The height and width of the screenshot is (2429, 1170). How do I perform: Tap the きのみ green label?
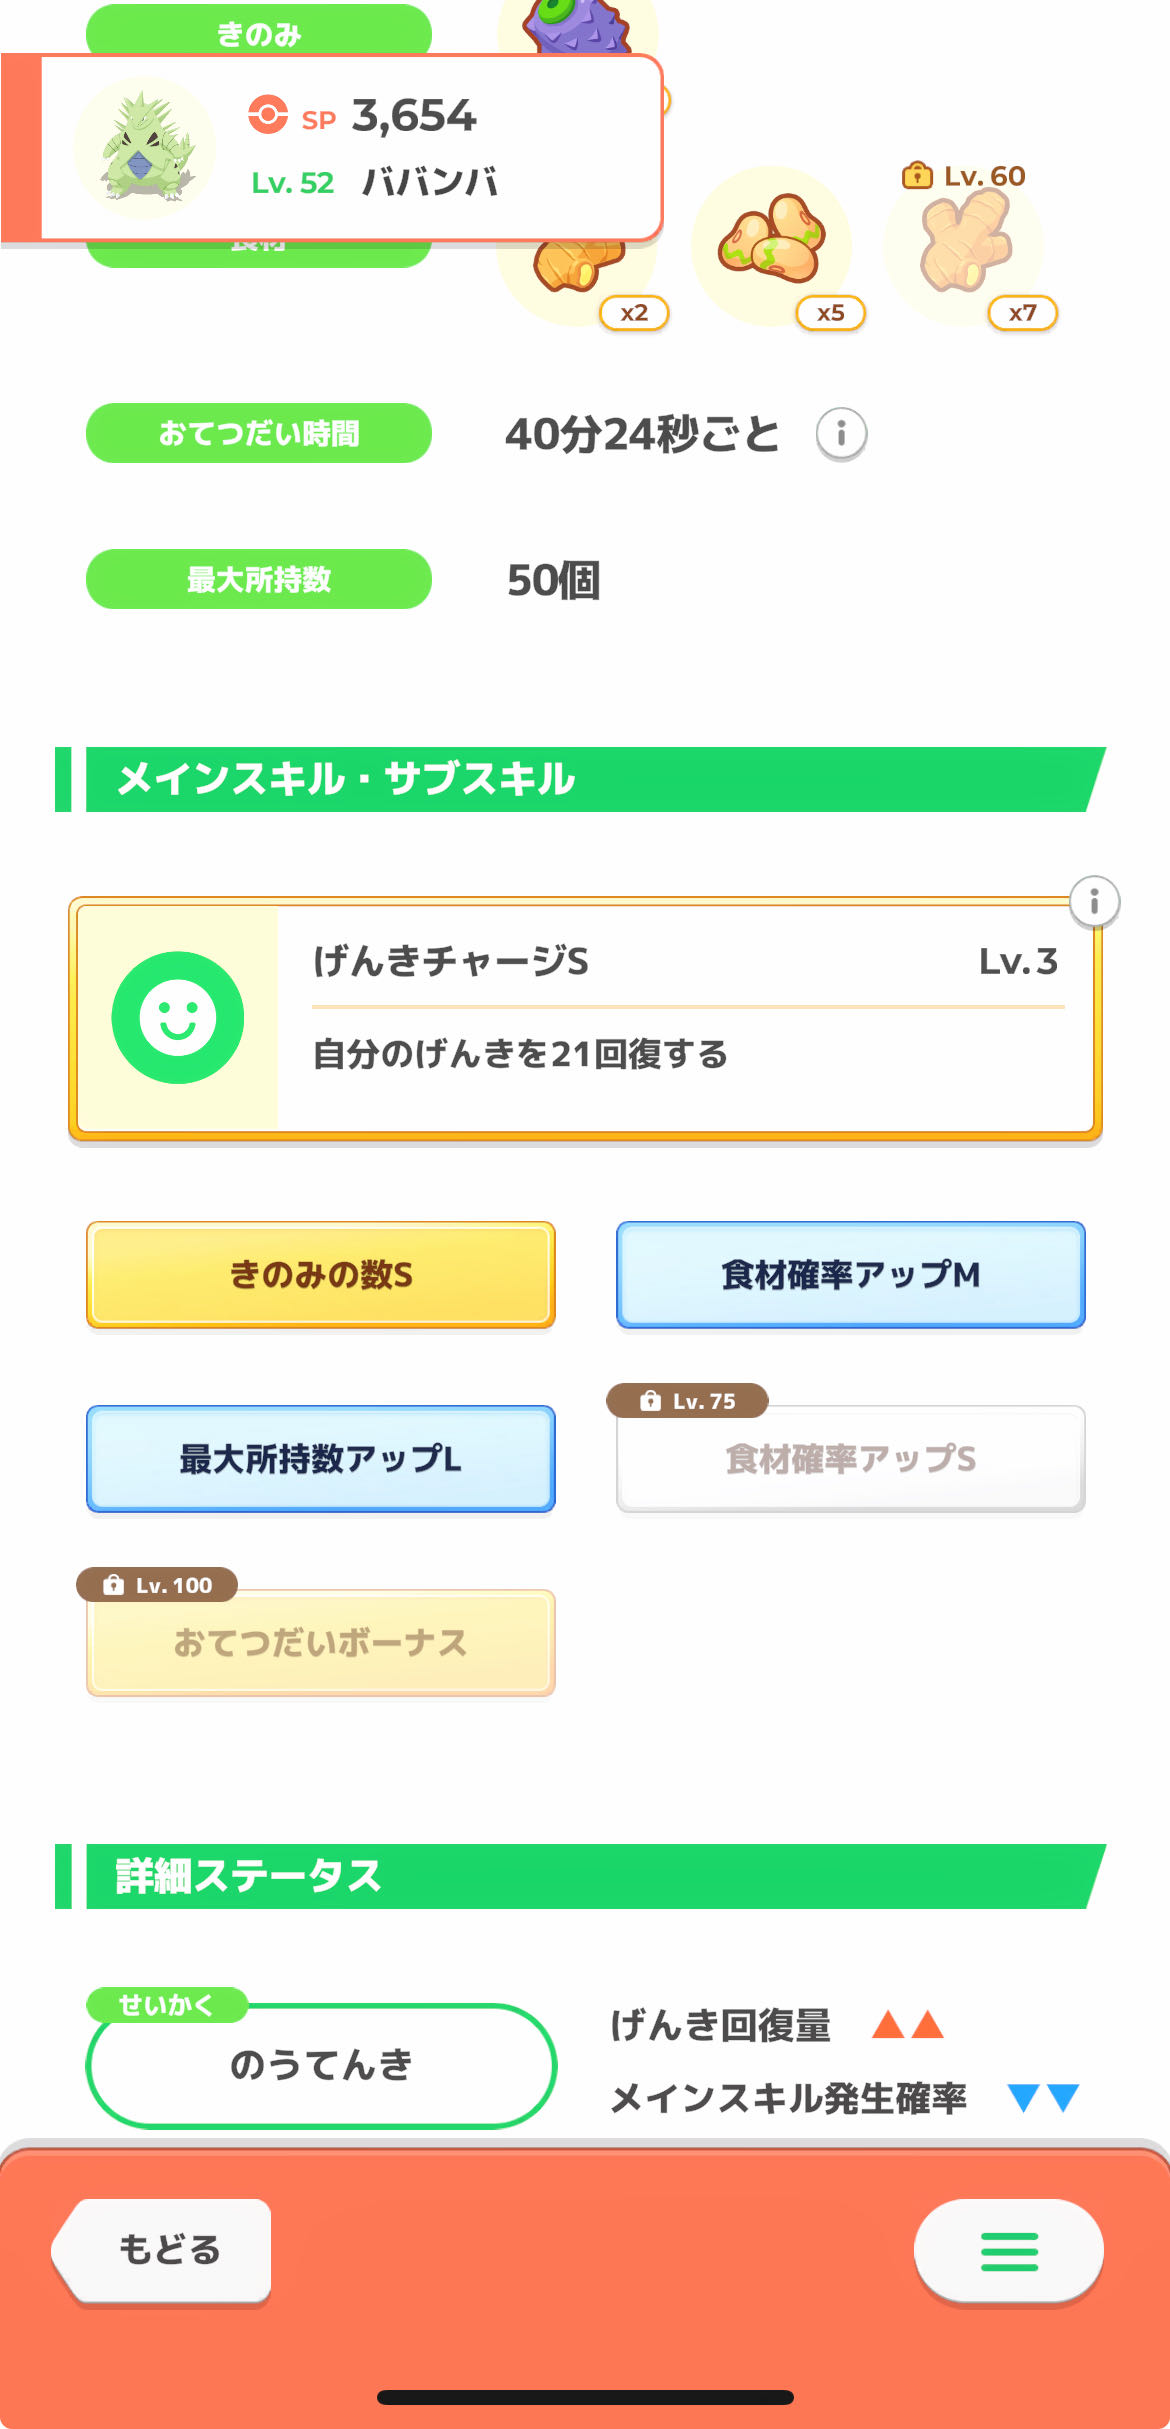click(259, 30)
